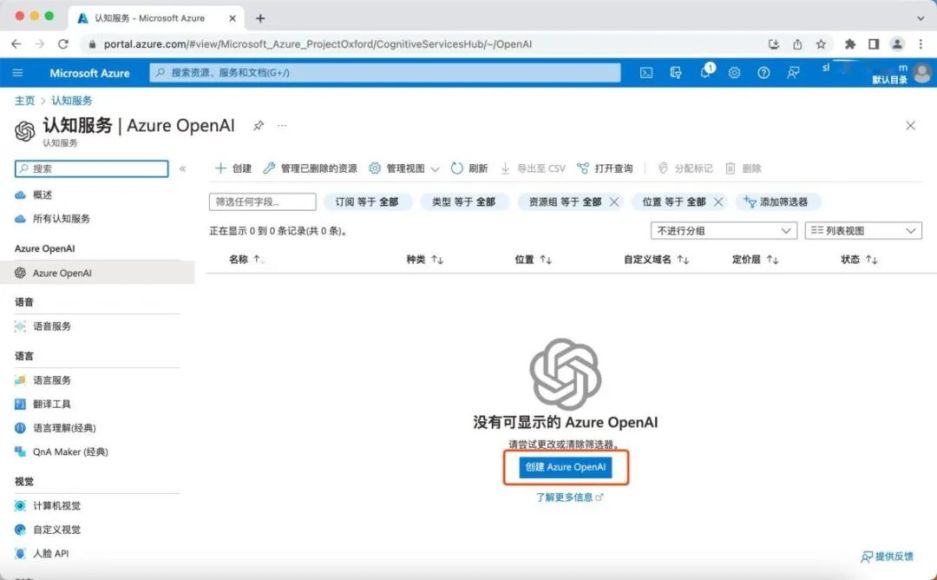Viewport: 937px width, 580px height.
Task: Open the browser side panel icon
Action: click(x=874, y=44)
